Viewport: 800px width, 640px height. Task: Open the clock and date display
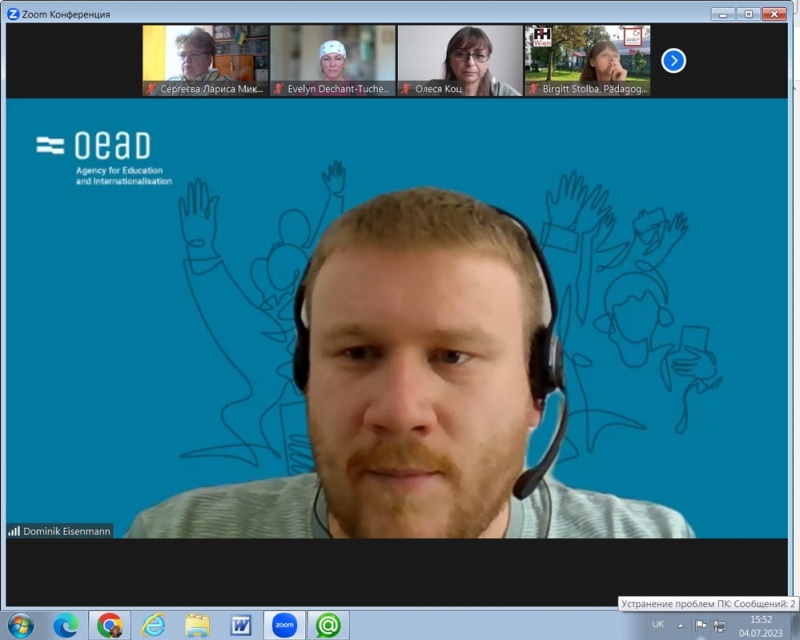(x=761, y=625)
